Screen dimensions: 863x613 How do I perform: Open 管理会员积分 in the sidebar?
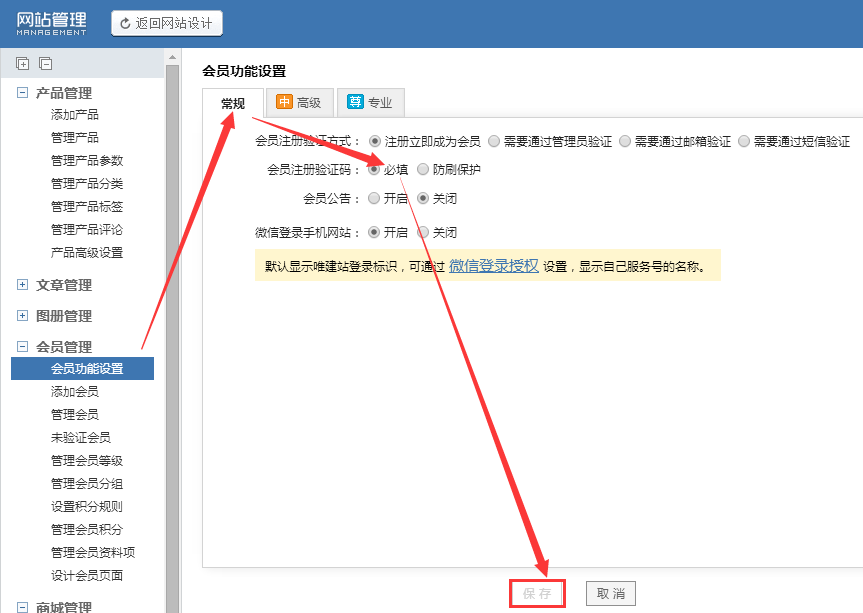(x=87, y=530)
